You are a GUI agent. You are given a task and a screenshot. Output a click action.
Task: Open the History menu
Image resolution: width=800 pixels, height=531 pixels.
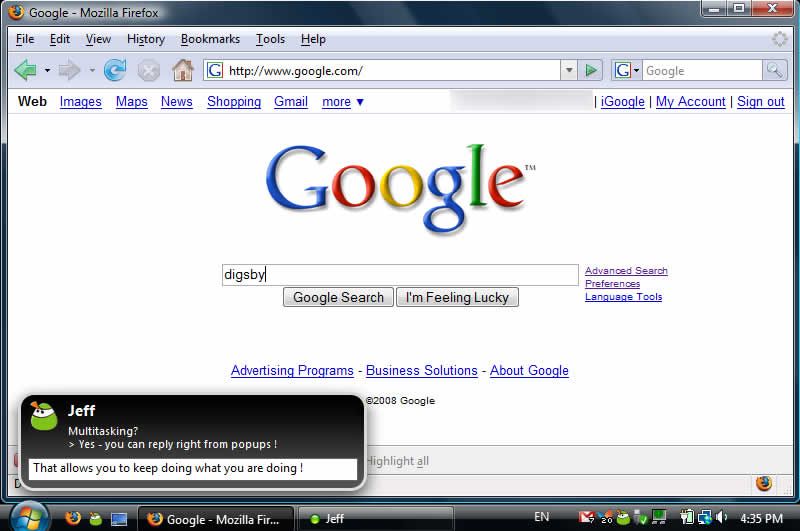tap(146, 39)
